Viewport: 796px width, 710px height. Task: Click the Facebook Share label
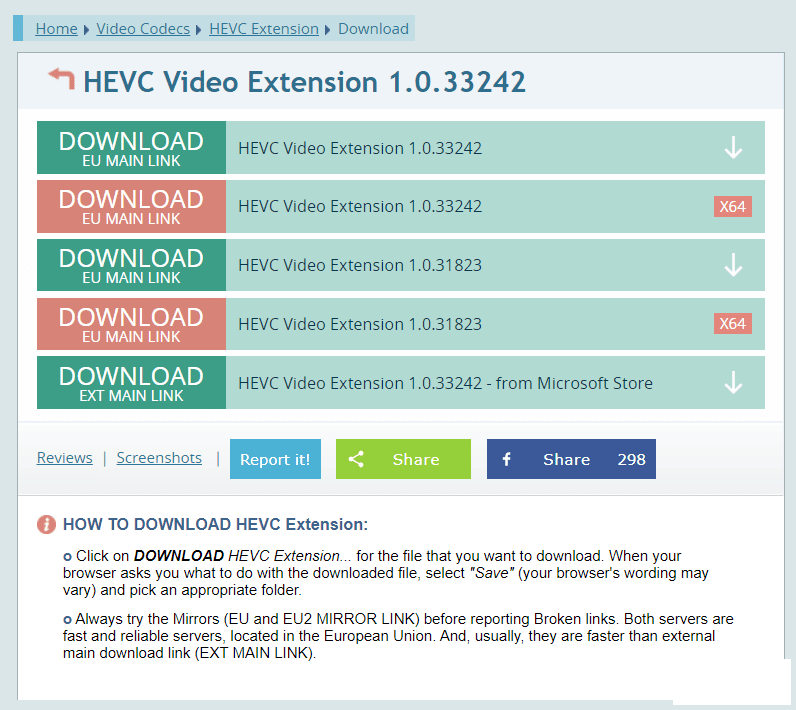[x=567, y=459]
